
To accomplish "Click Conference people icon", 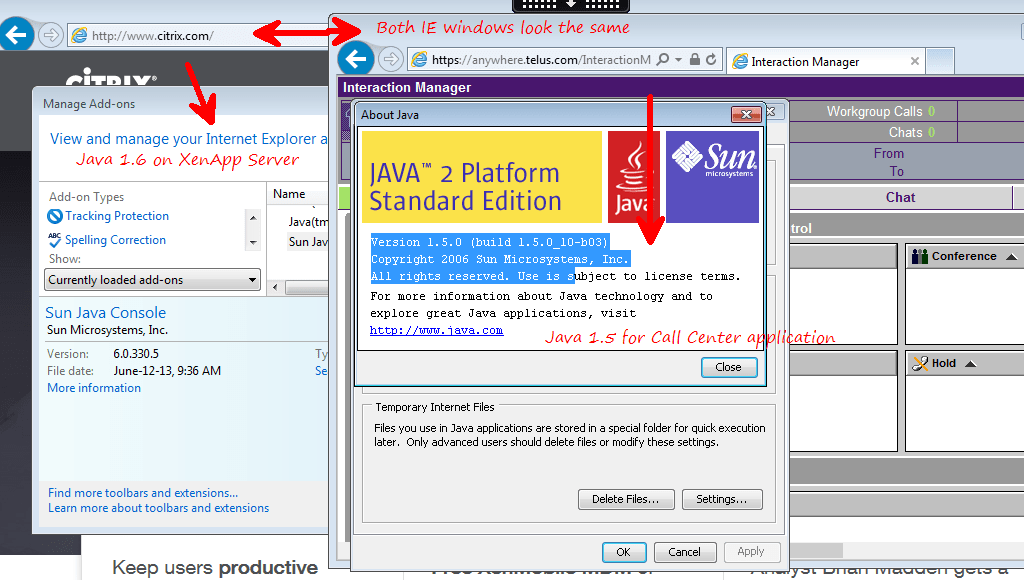I will 920,256.
